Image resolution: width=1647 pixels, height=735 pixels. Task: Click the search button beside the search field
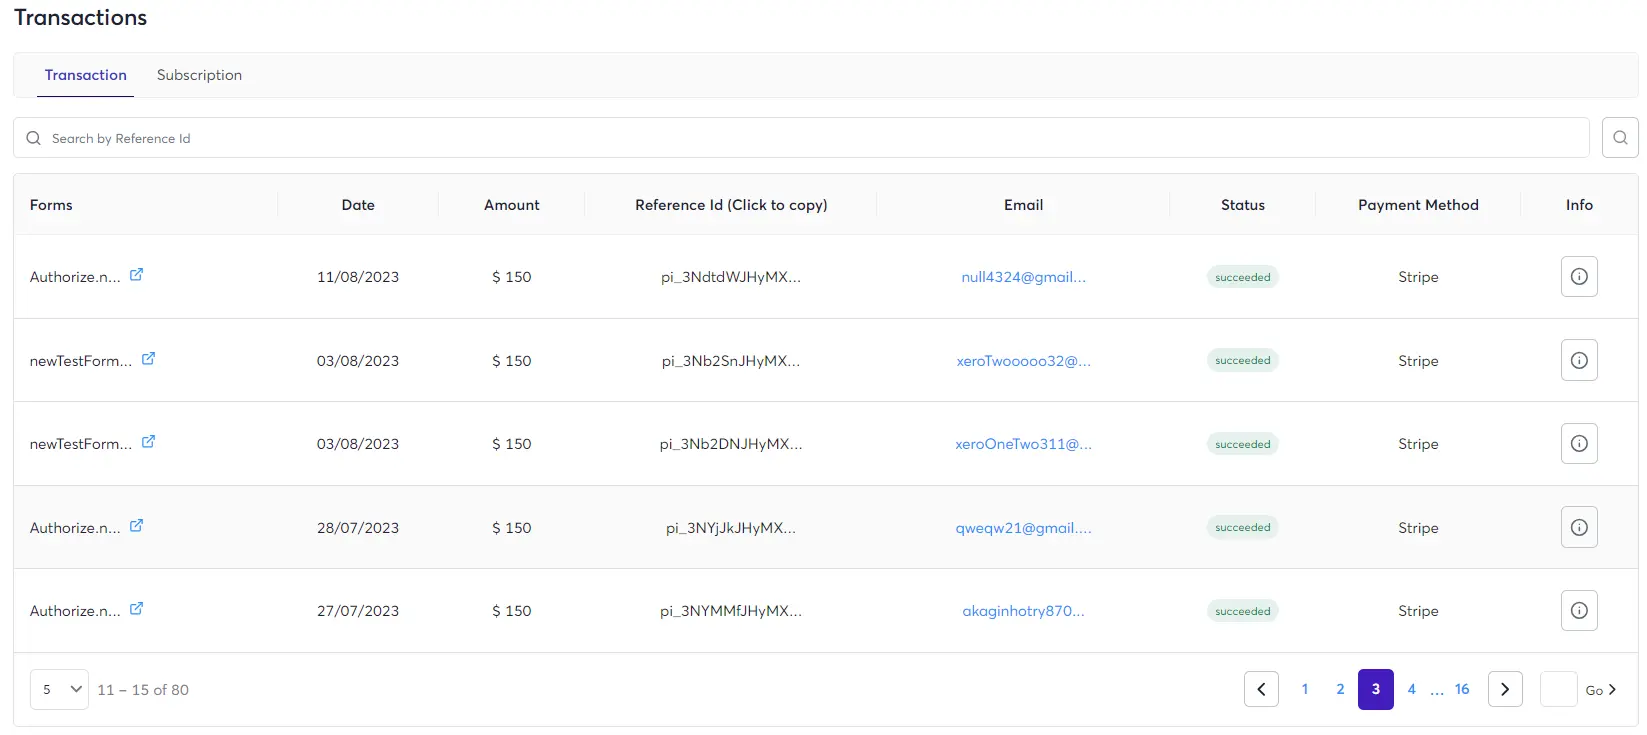(x=1620, y=138)
